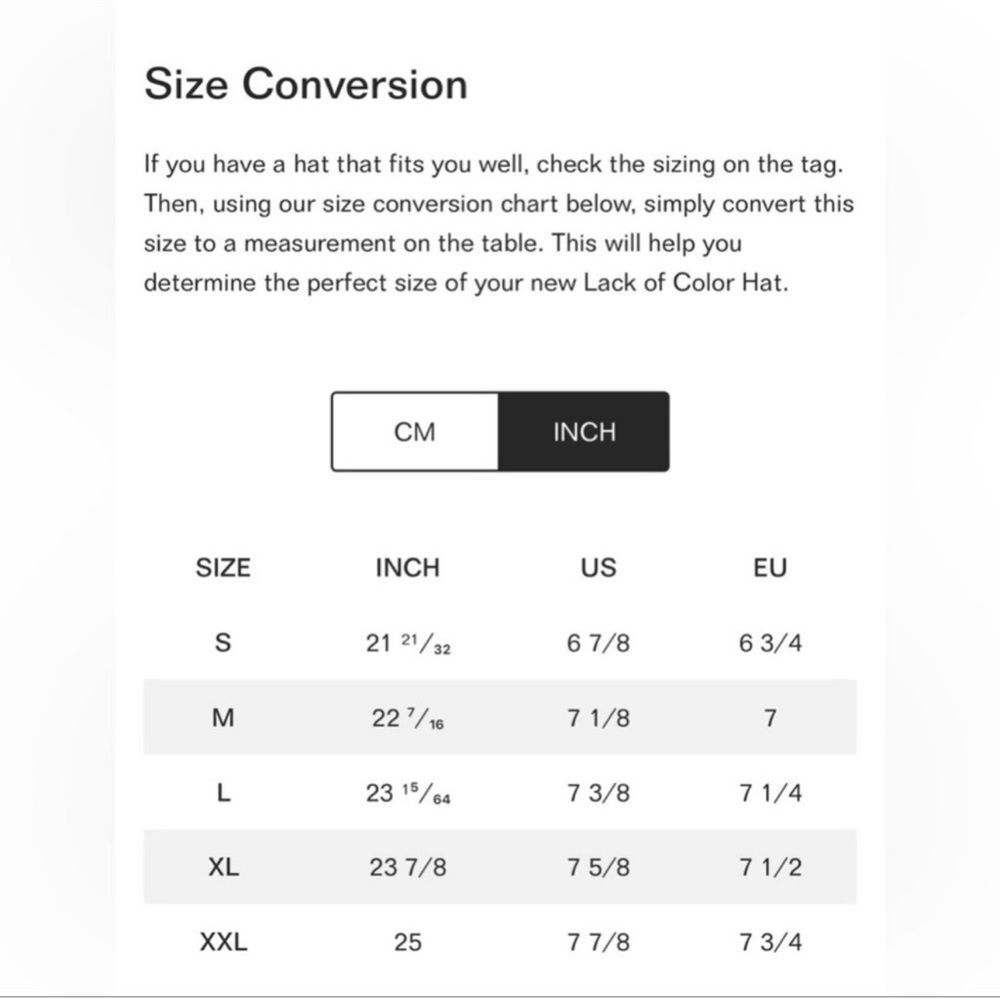Select the US column header
The image size is (1000, 1000).
598,568
